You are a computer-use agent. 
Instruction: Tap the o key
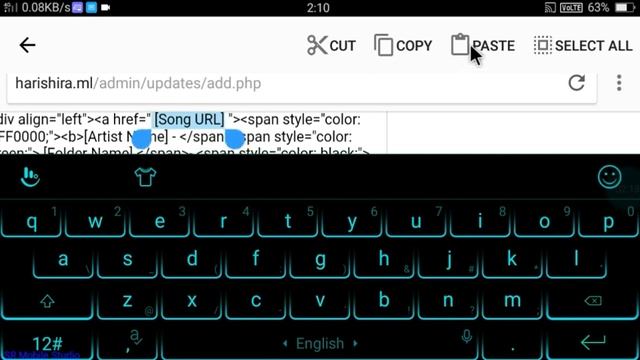click(544, 221)
